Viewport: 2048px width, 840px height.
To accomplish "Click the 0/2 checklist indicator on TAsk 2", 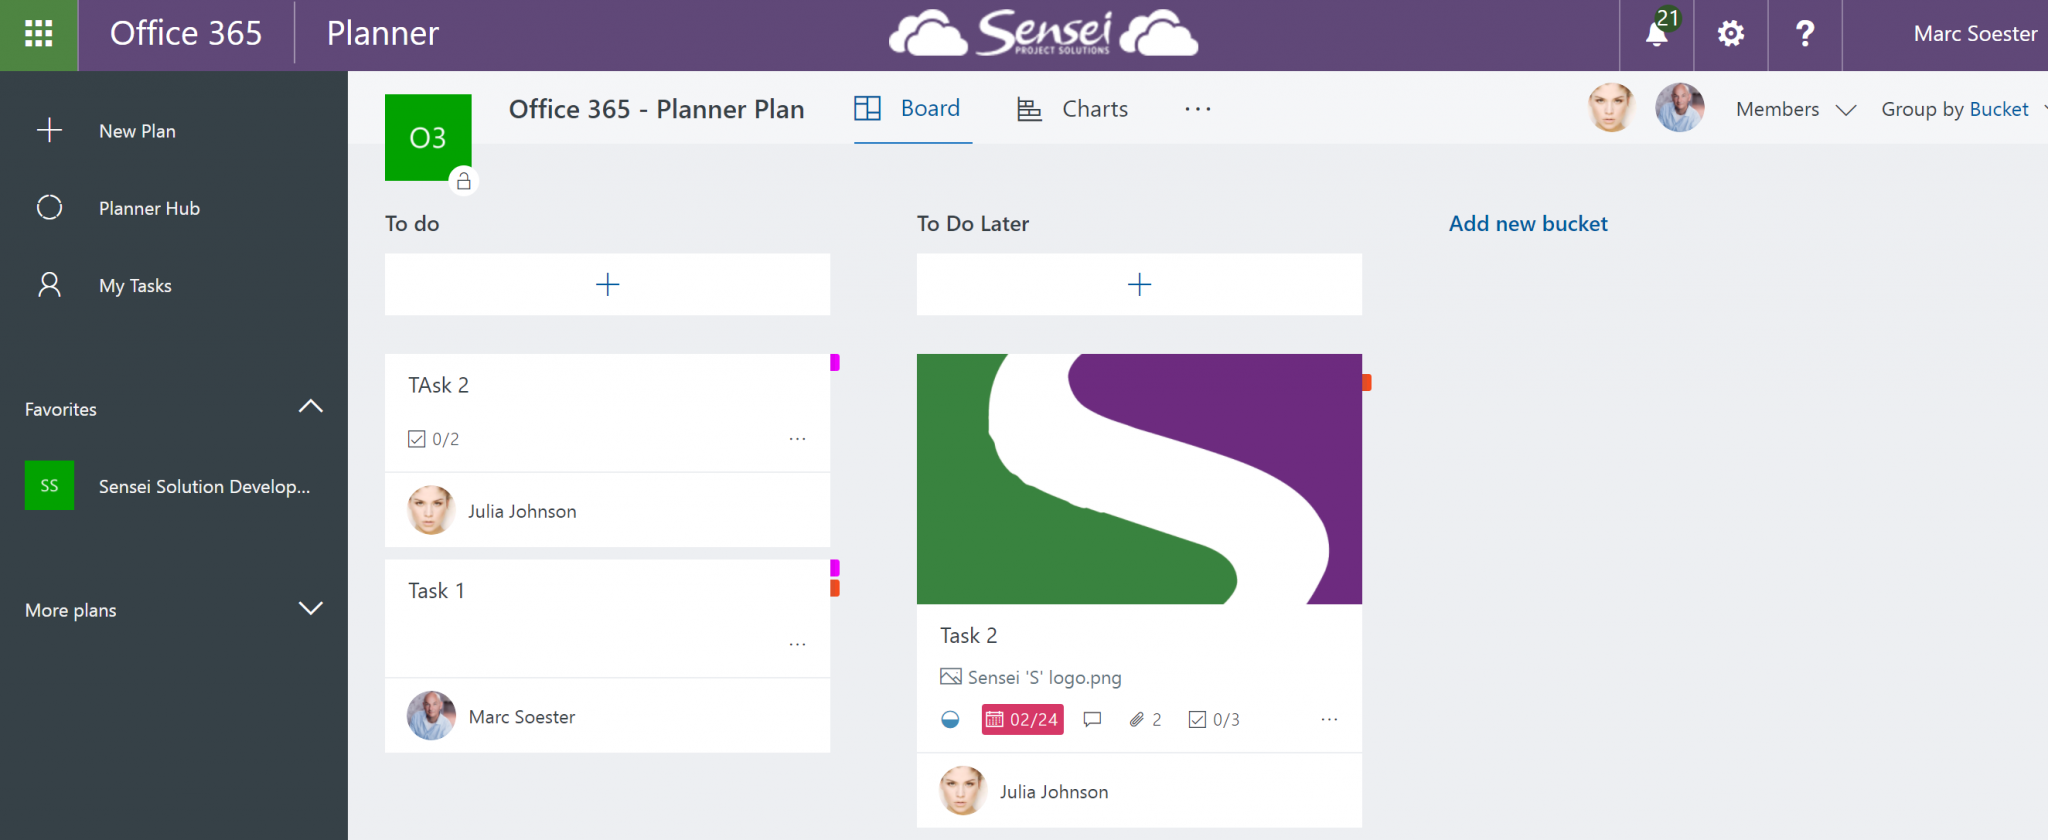I will [433, 439].
